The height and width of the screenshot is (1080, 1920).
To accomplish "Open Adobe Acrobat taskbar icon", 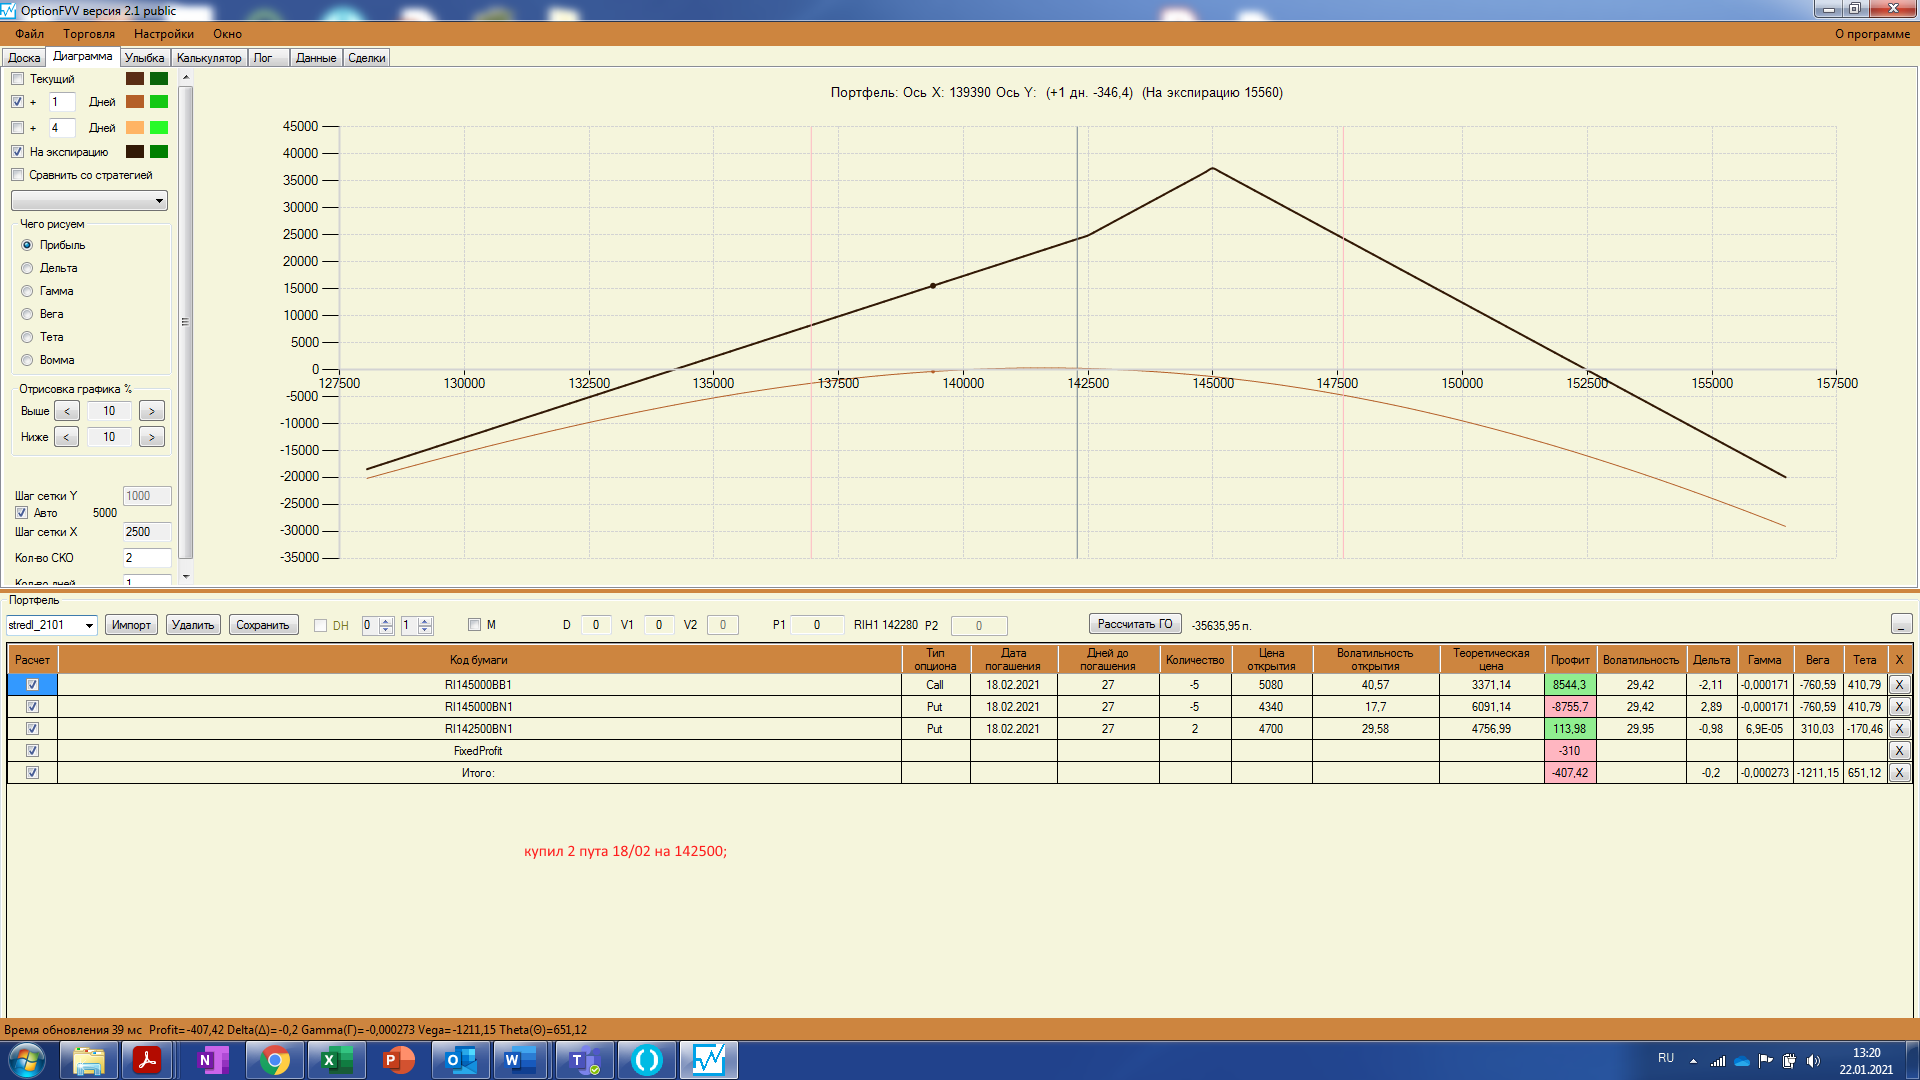I will (x=148, y=1060).
